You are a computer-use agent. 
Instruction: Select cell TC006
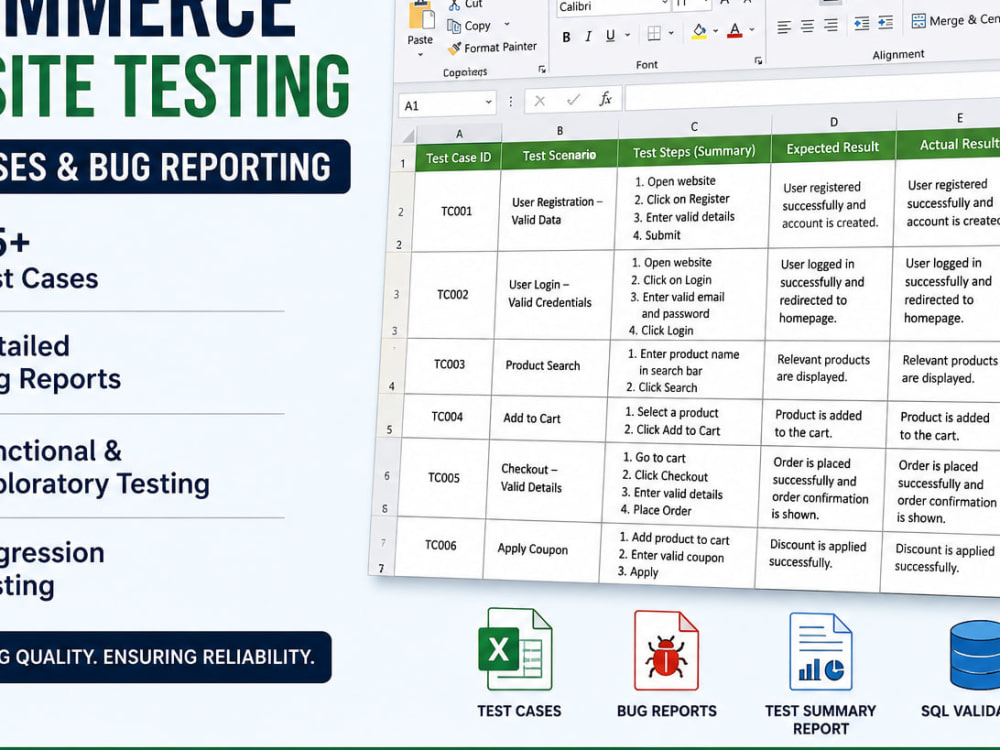(441, 545)
